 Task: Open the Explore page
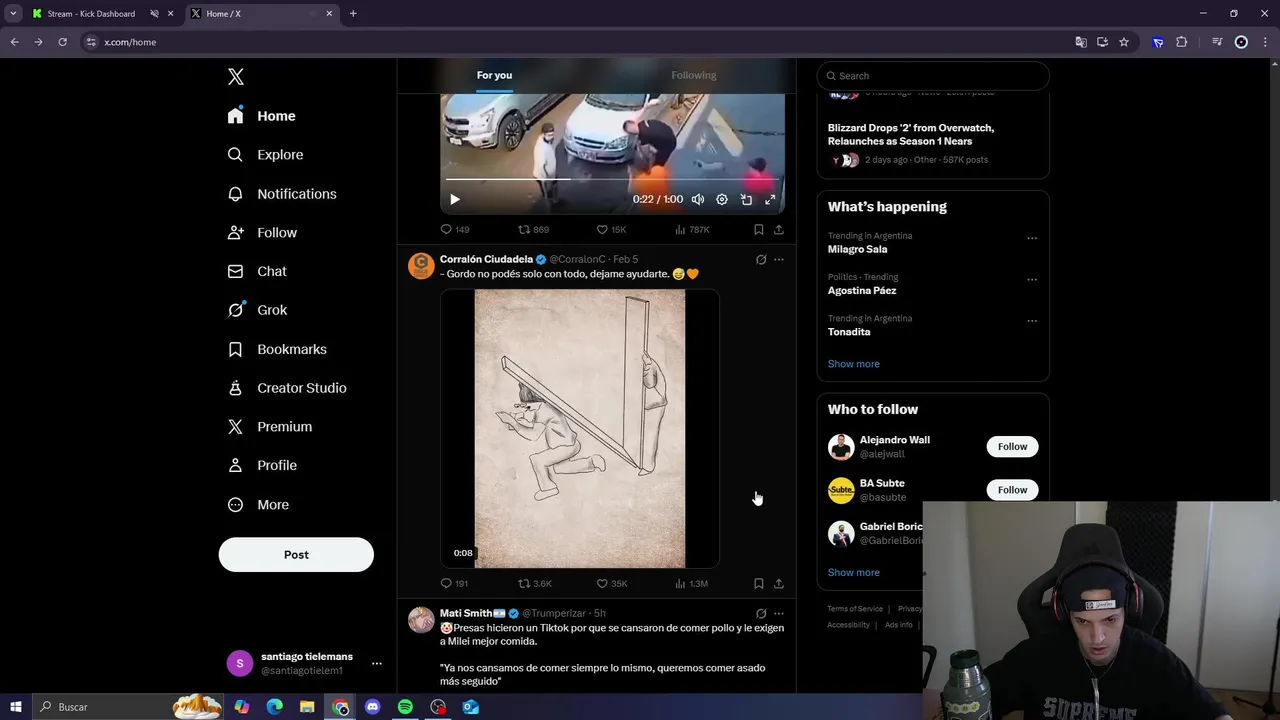(x=265, y=155)
